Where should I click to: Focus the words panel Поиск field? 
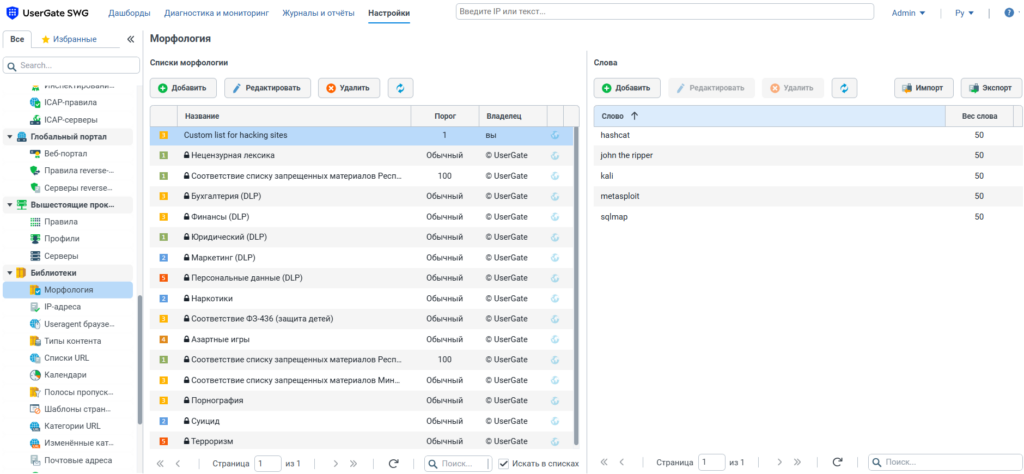click(x=945, y=462)
